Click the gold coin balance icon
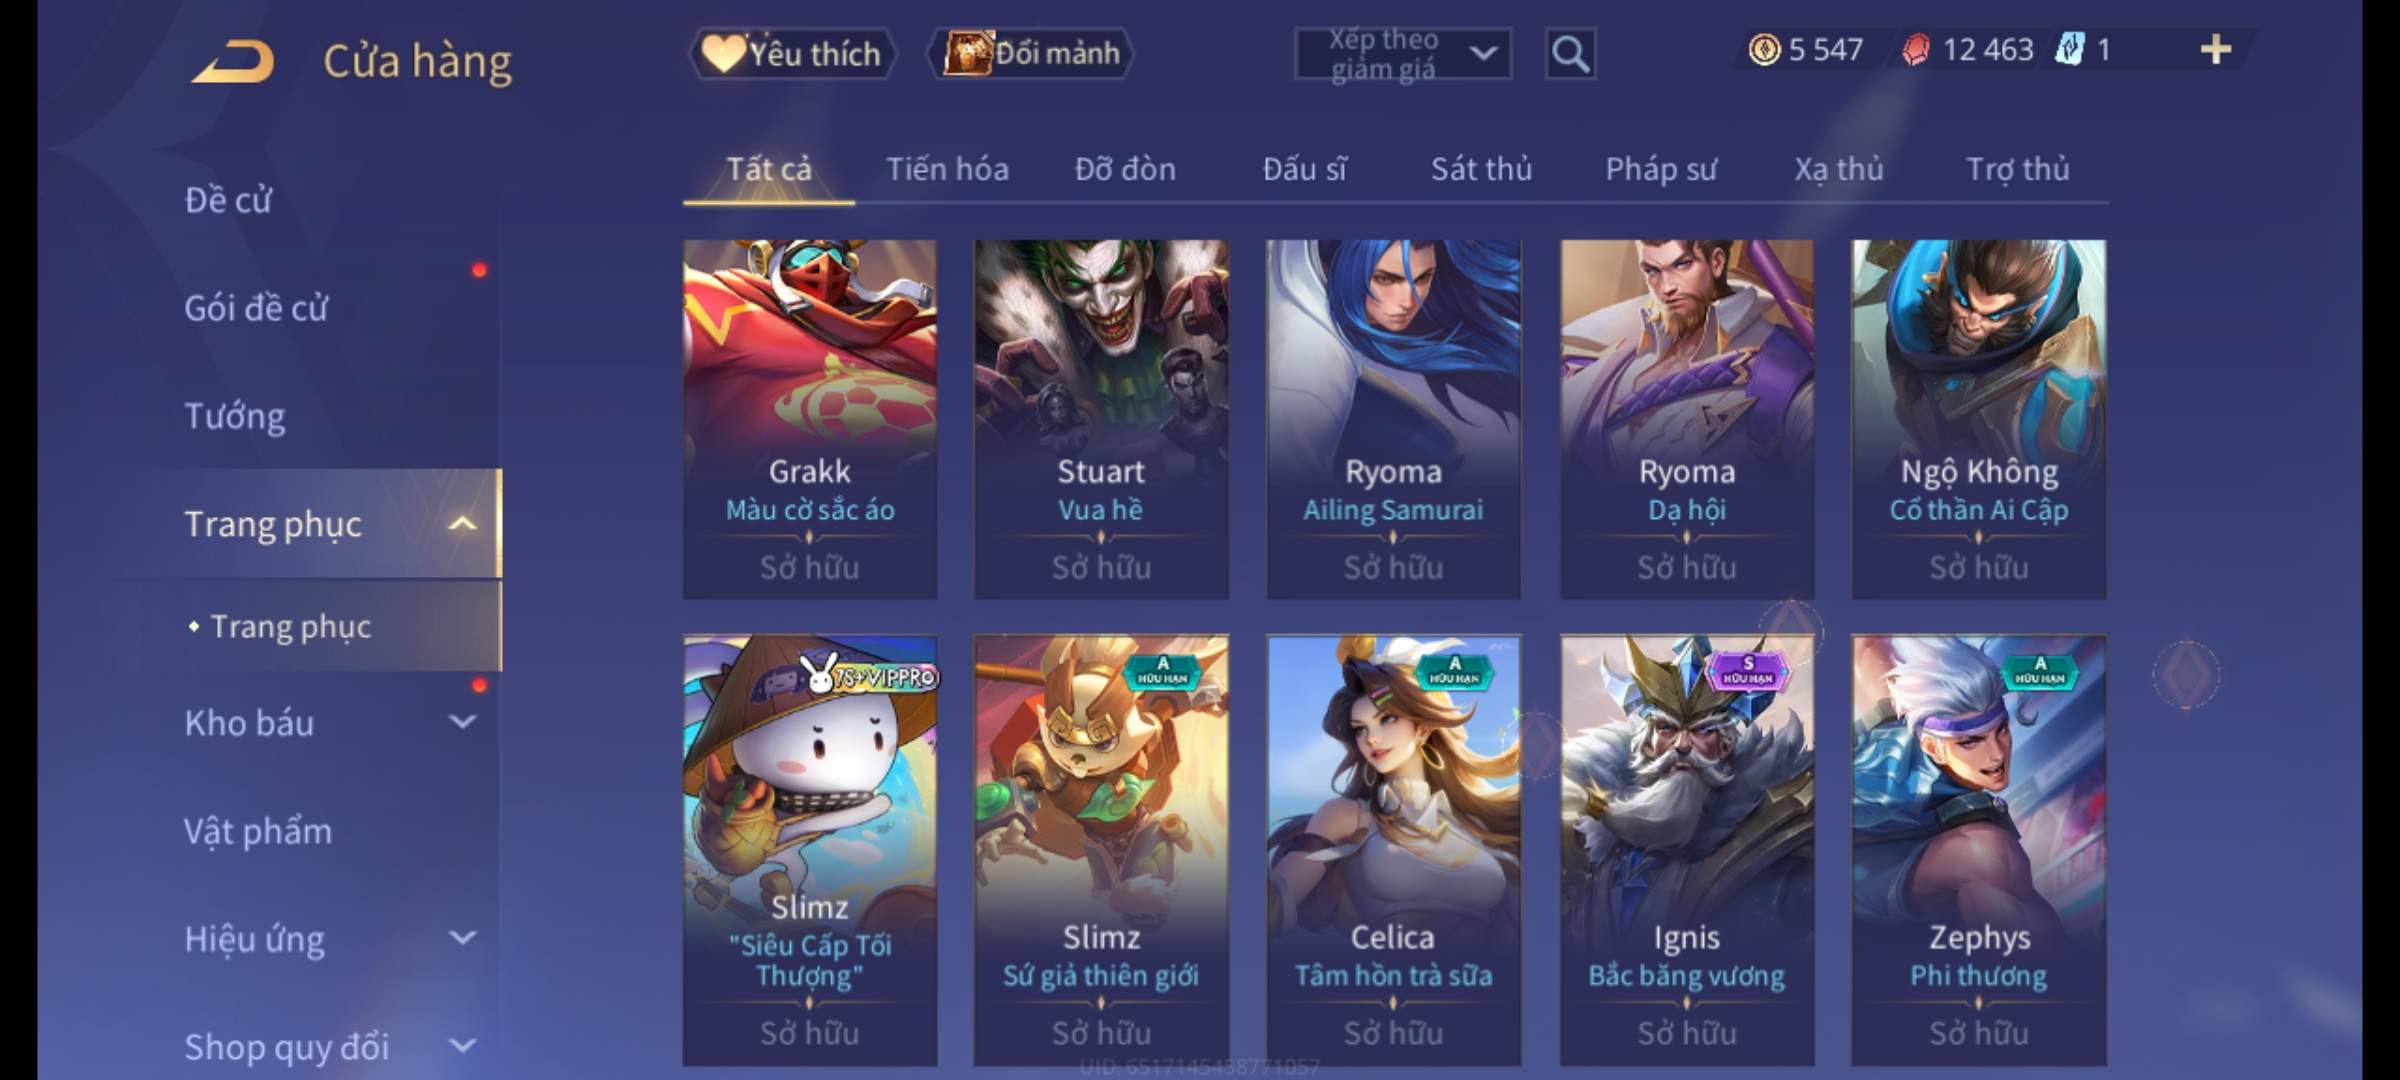 tap(1764, 49)
